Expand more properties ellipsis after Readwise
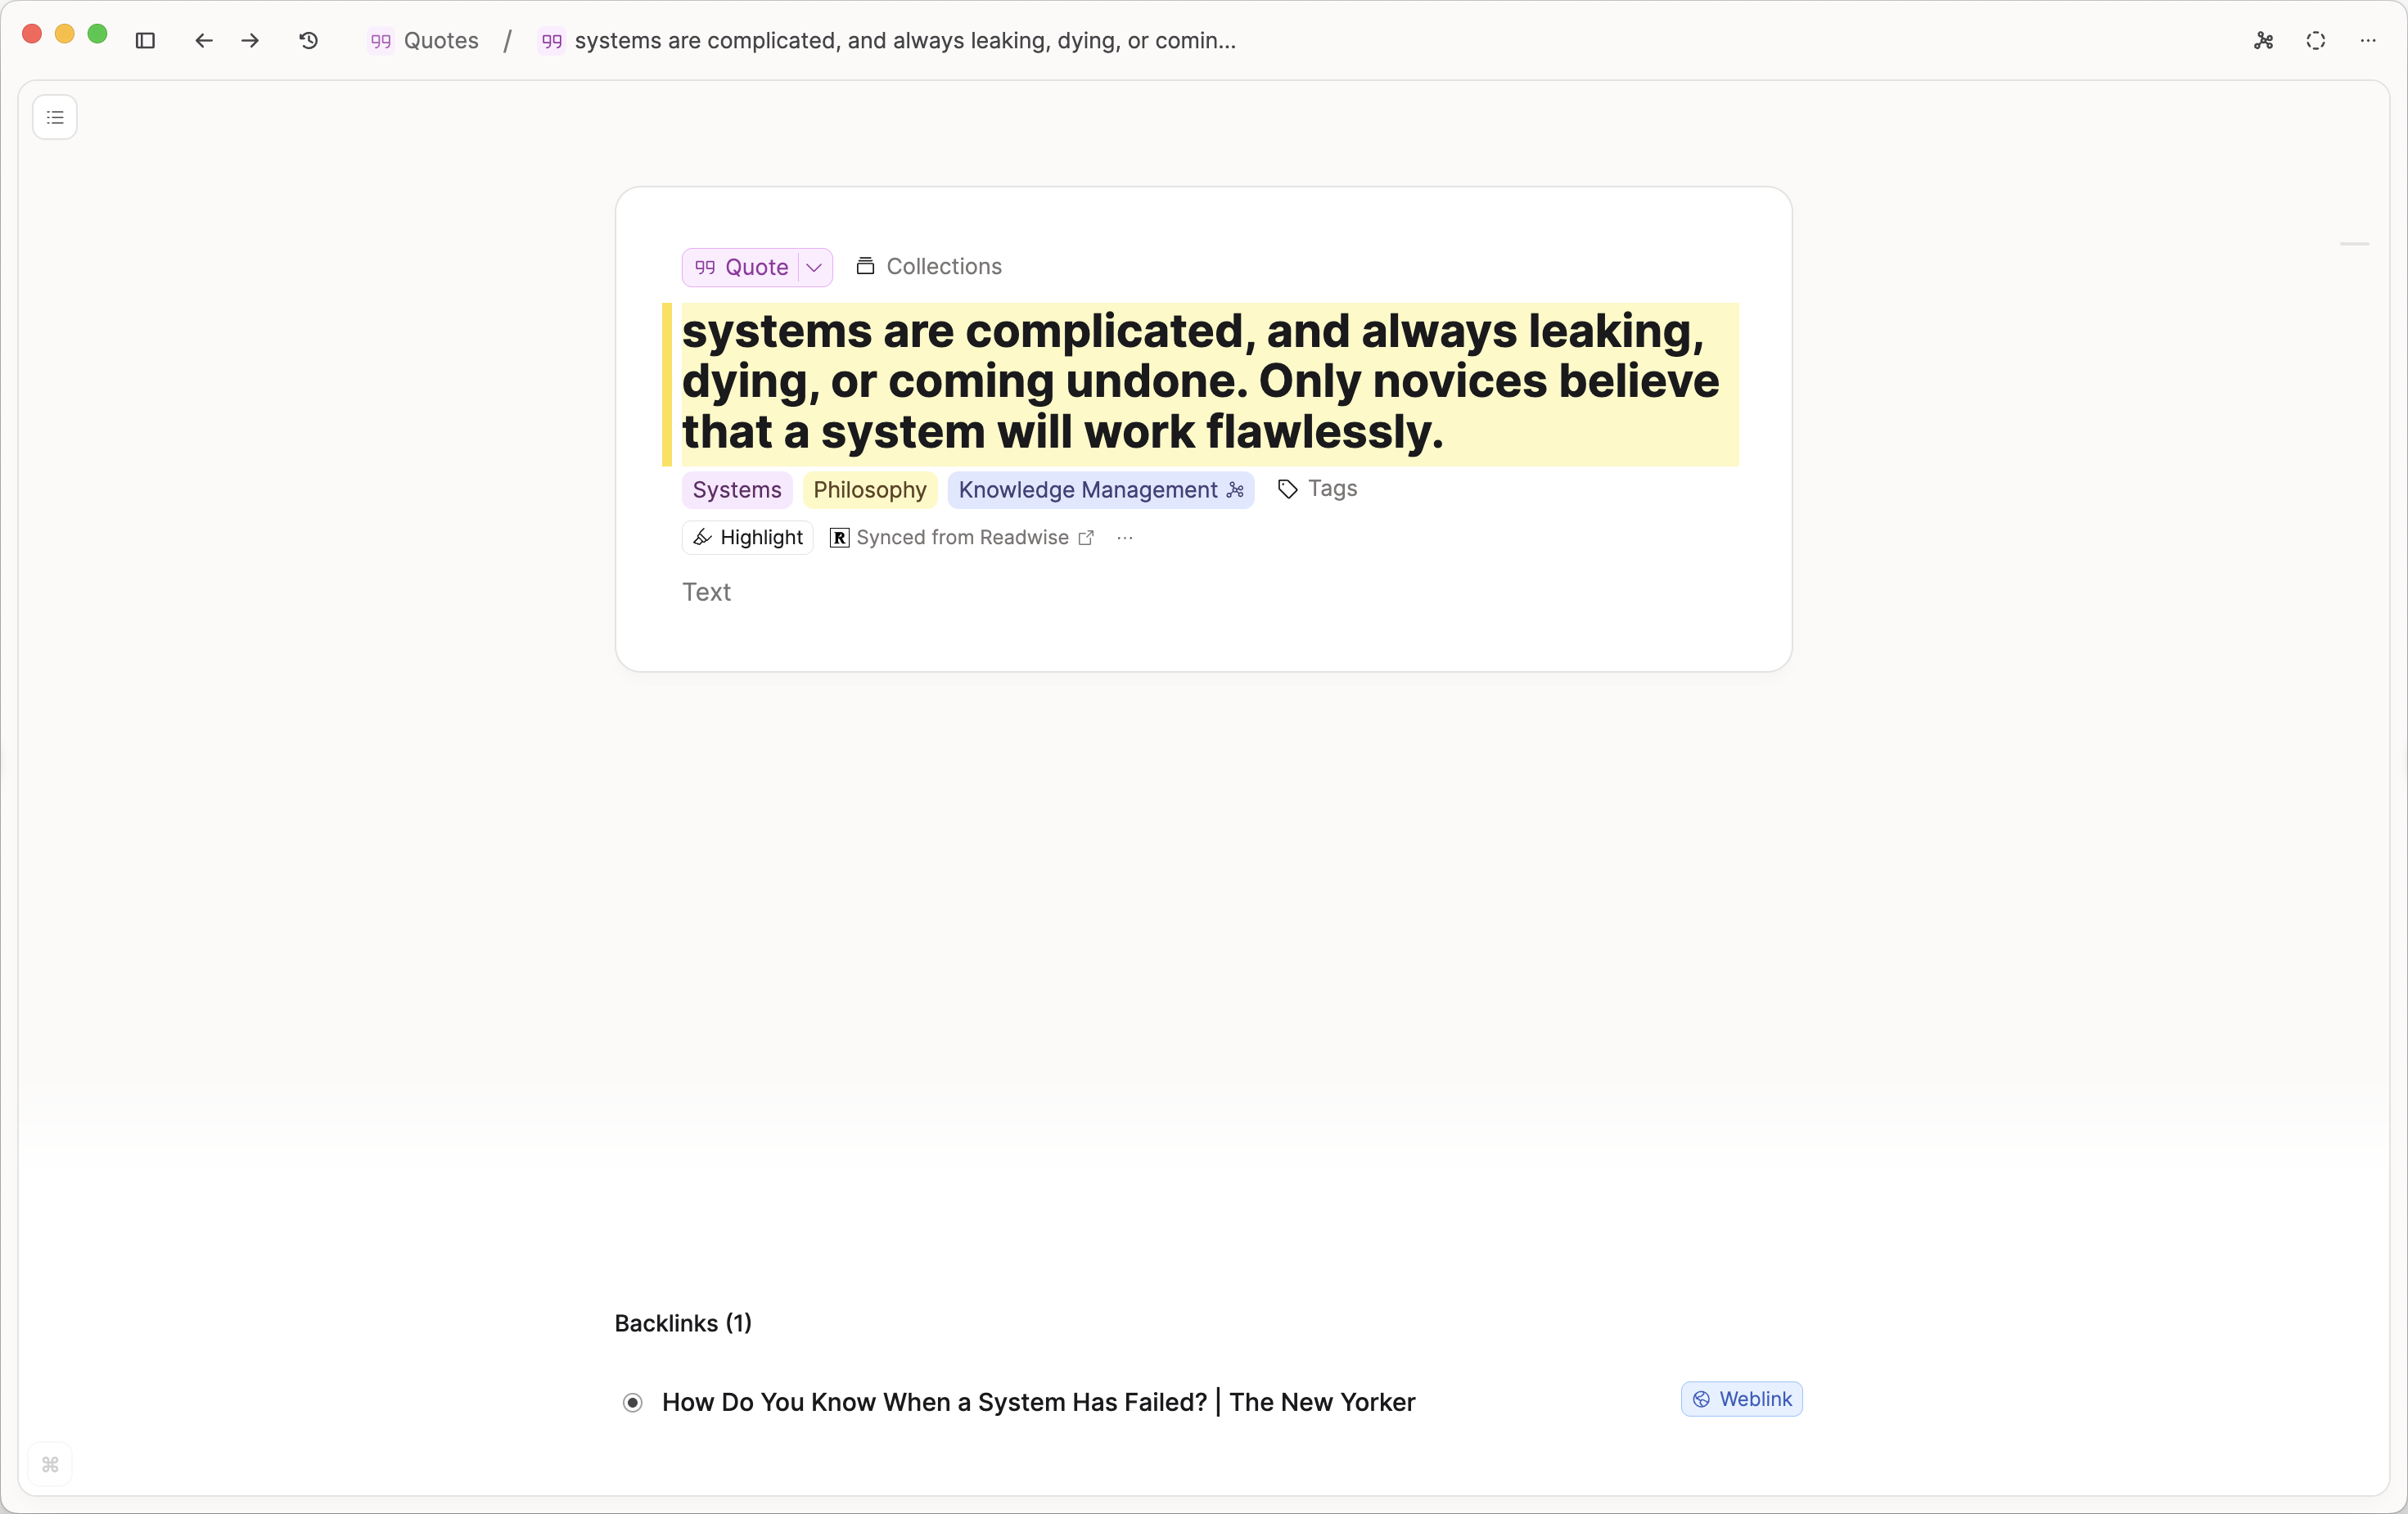This screenshot has width=2408, height=1514. click(x=1125, y=538)
